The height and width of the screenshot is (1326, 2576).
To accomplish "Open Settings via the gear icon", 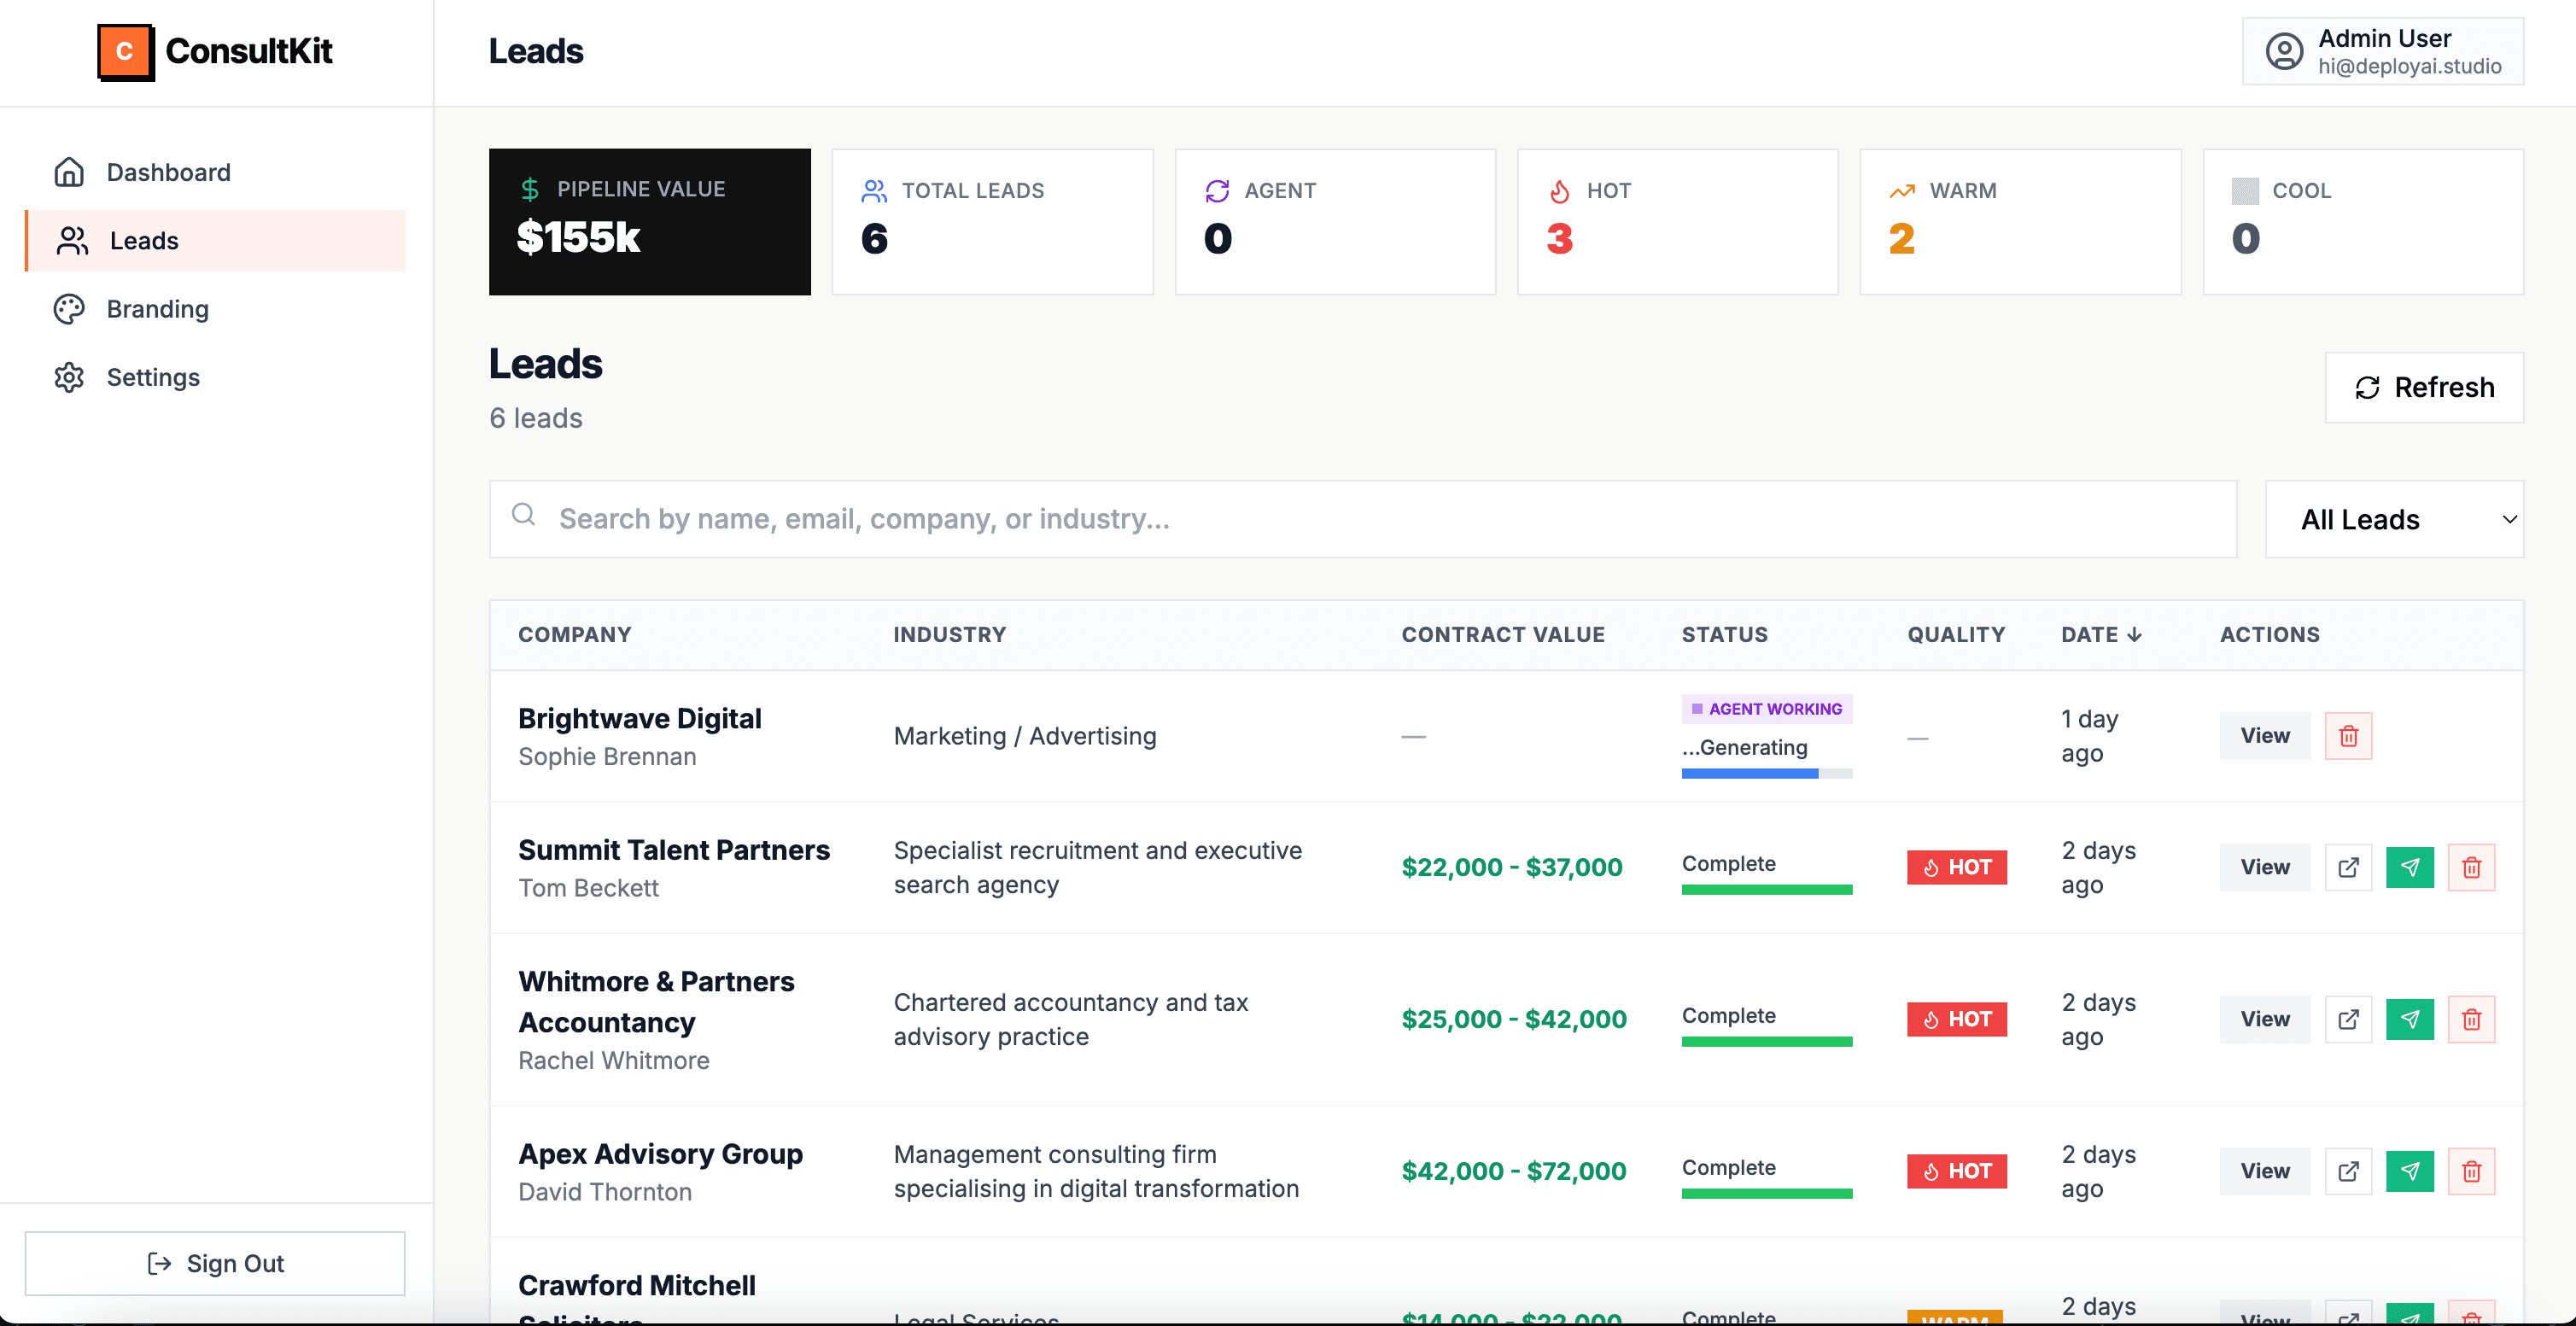I will click(x=69, y=377).
